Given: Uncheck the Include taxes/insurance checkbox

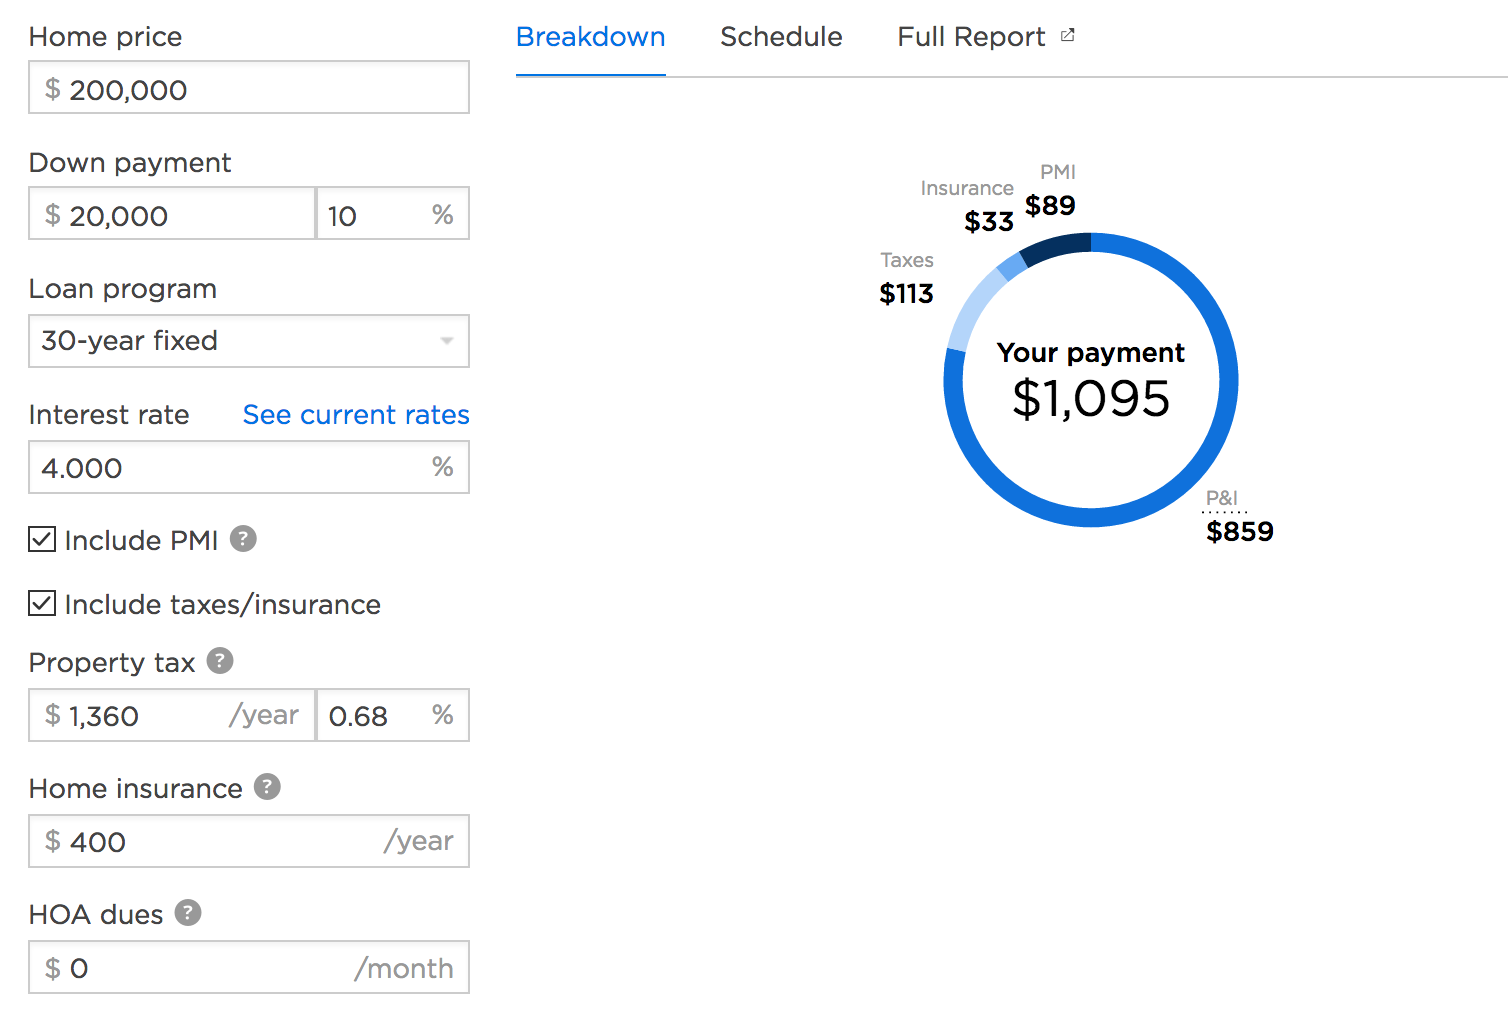Looking at the screenshot, I should click(x=42, y=604).
